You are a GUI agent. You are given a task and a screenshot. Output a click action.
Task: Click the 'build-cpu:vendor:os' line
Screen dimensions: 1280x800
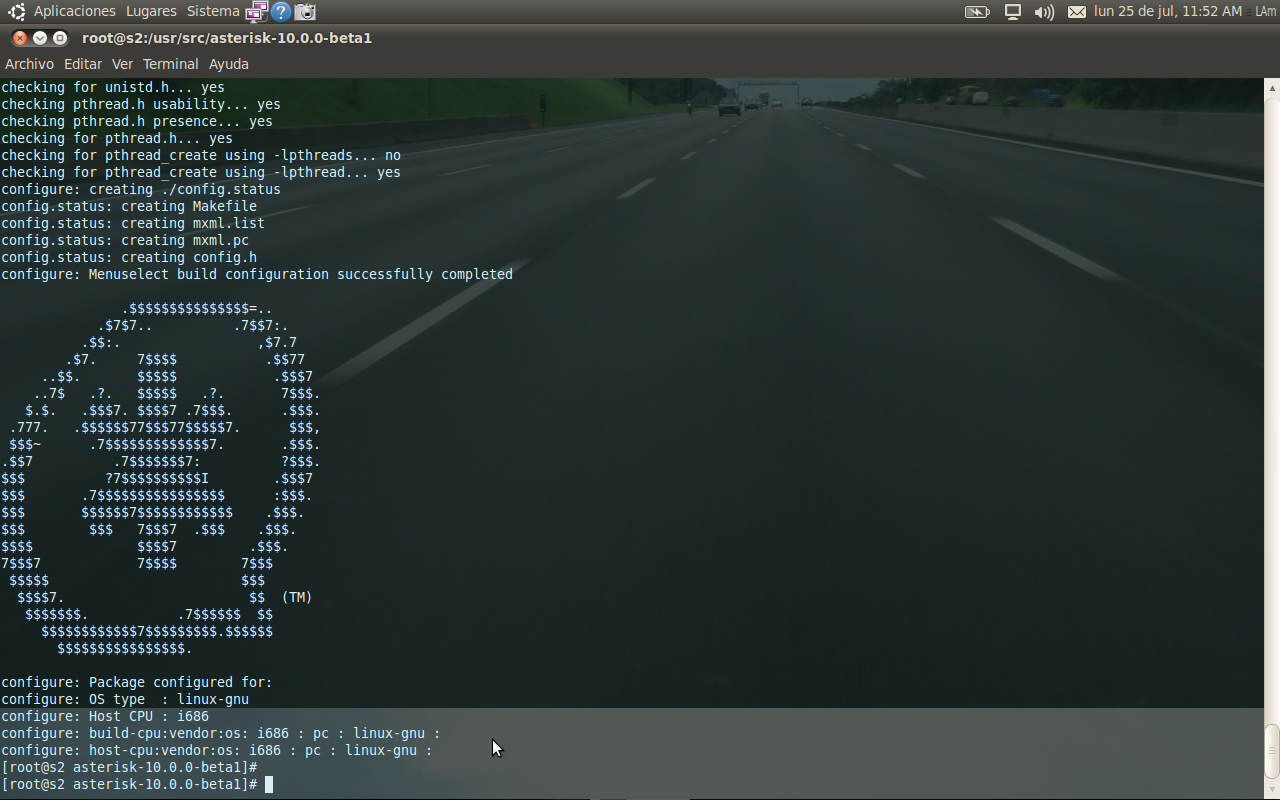pyautogui.click(x=221, y=733)
